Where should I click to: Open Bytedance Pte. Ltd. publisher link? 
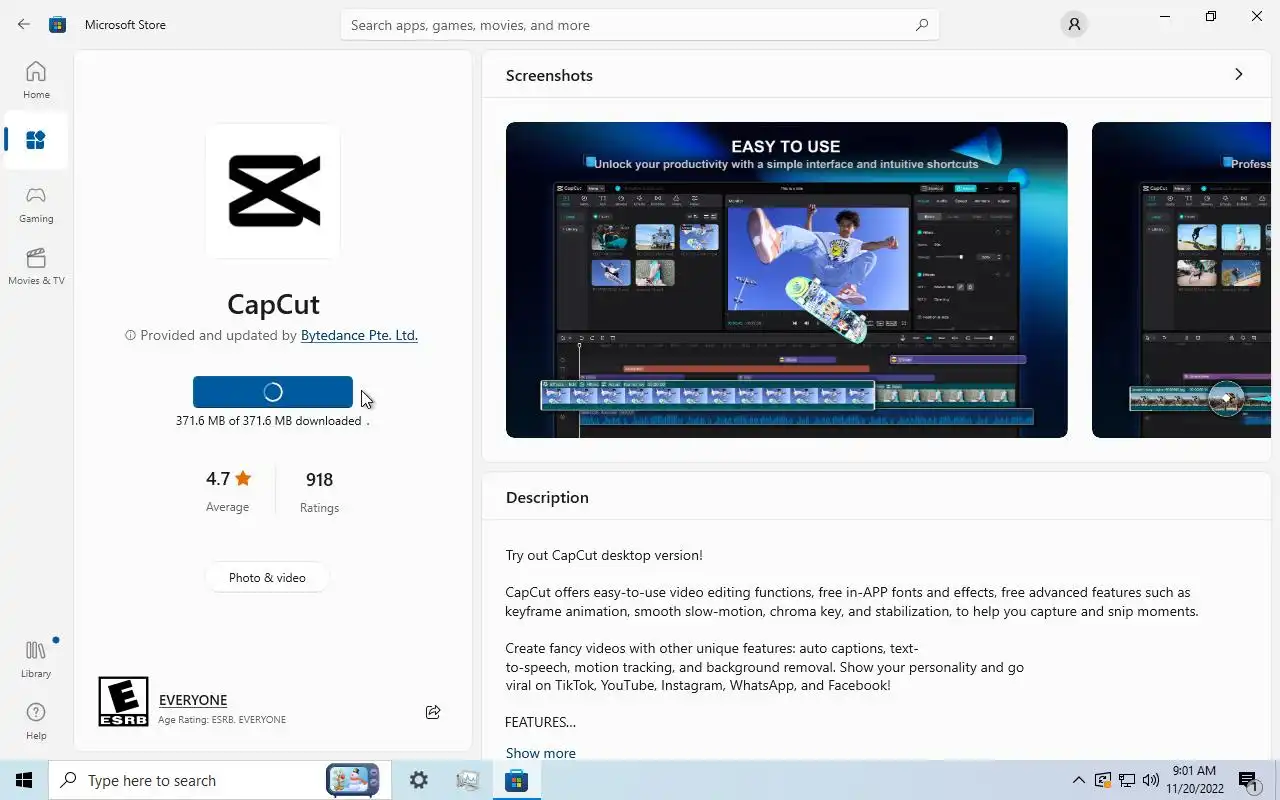tap(359, 336)
